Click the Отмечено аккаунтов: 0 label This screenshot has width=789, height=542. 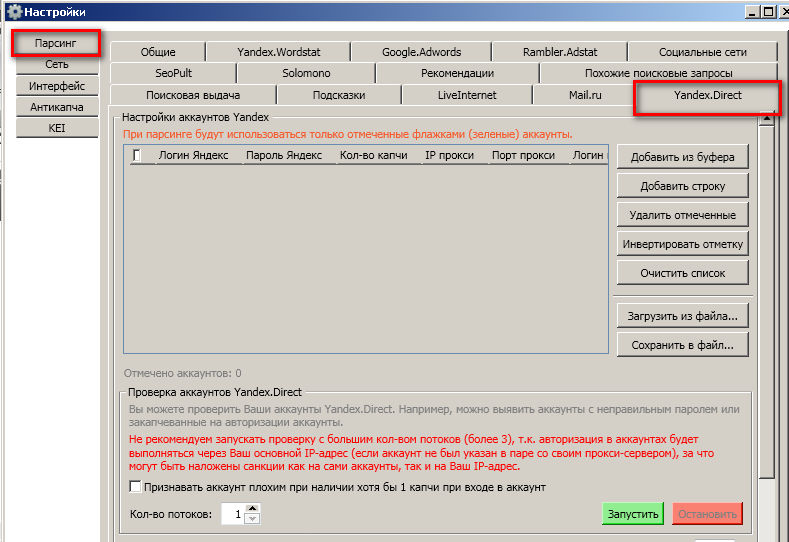183,373
